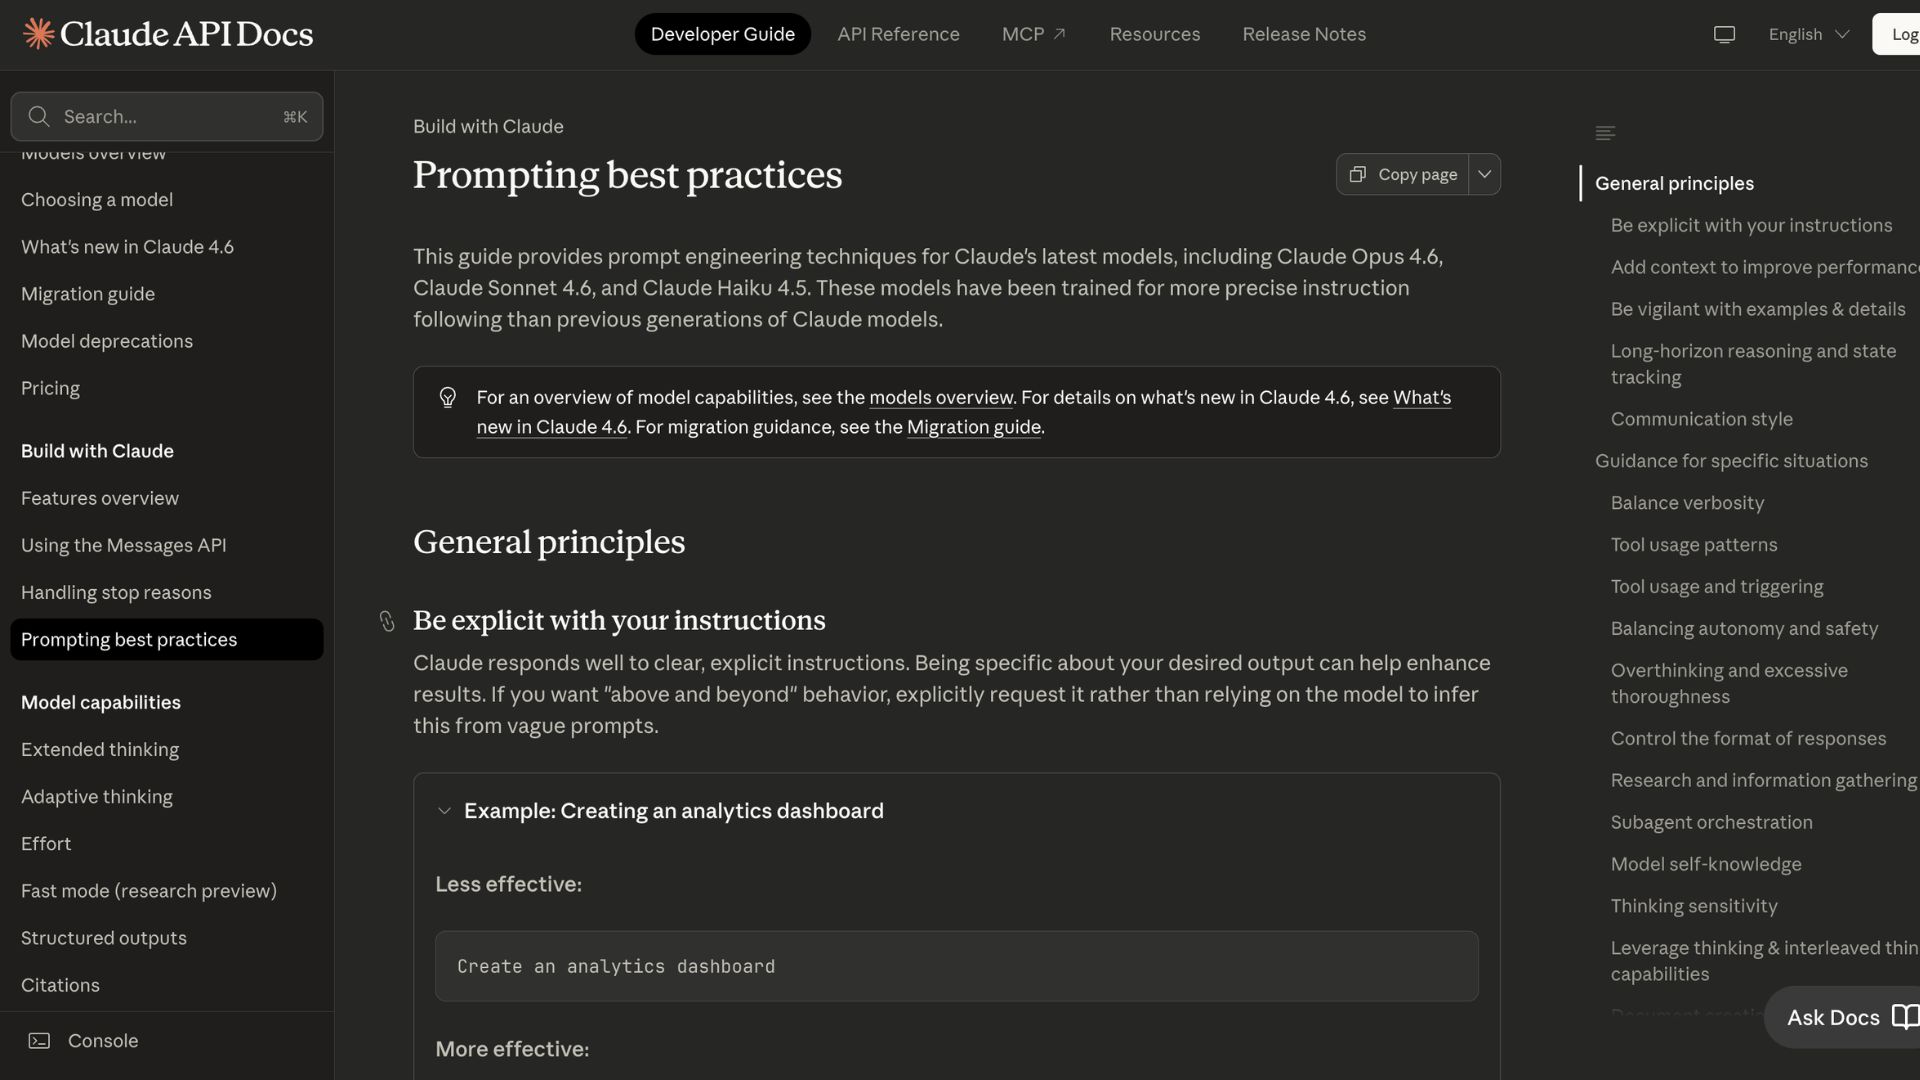Jump to Tool usage patterns section
Viewport: 1920px width, 1080px height.
[x=1693, y=545]
